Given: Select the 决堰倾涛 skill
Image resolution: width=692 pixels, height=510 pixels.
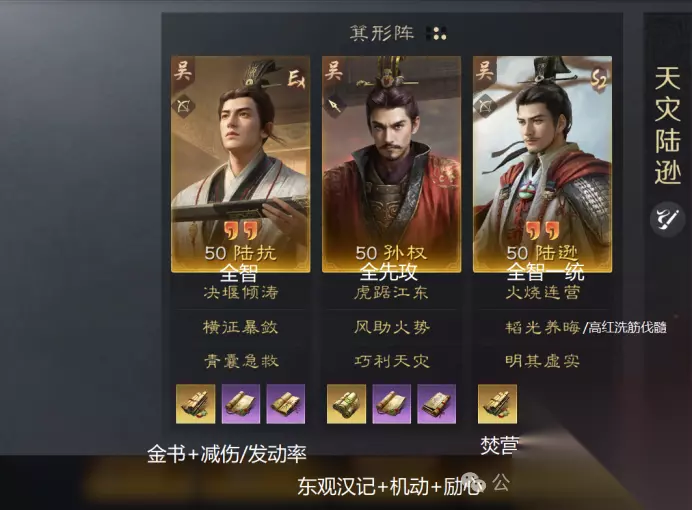Looking at the screenshot, I should click(x=241, y=292).
